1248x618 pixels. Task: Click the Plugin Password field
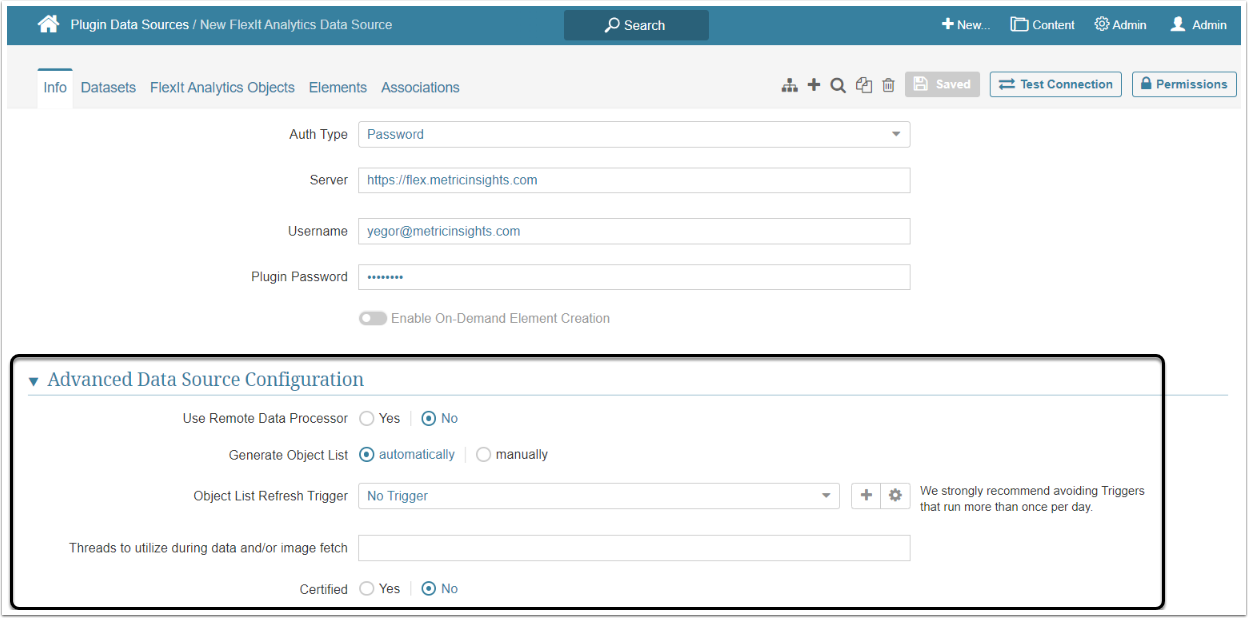(x=634, y=277)
